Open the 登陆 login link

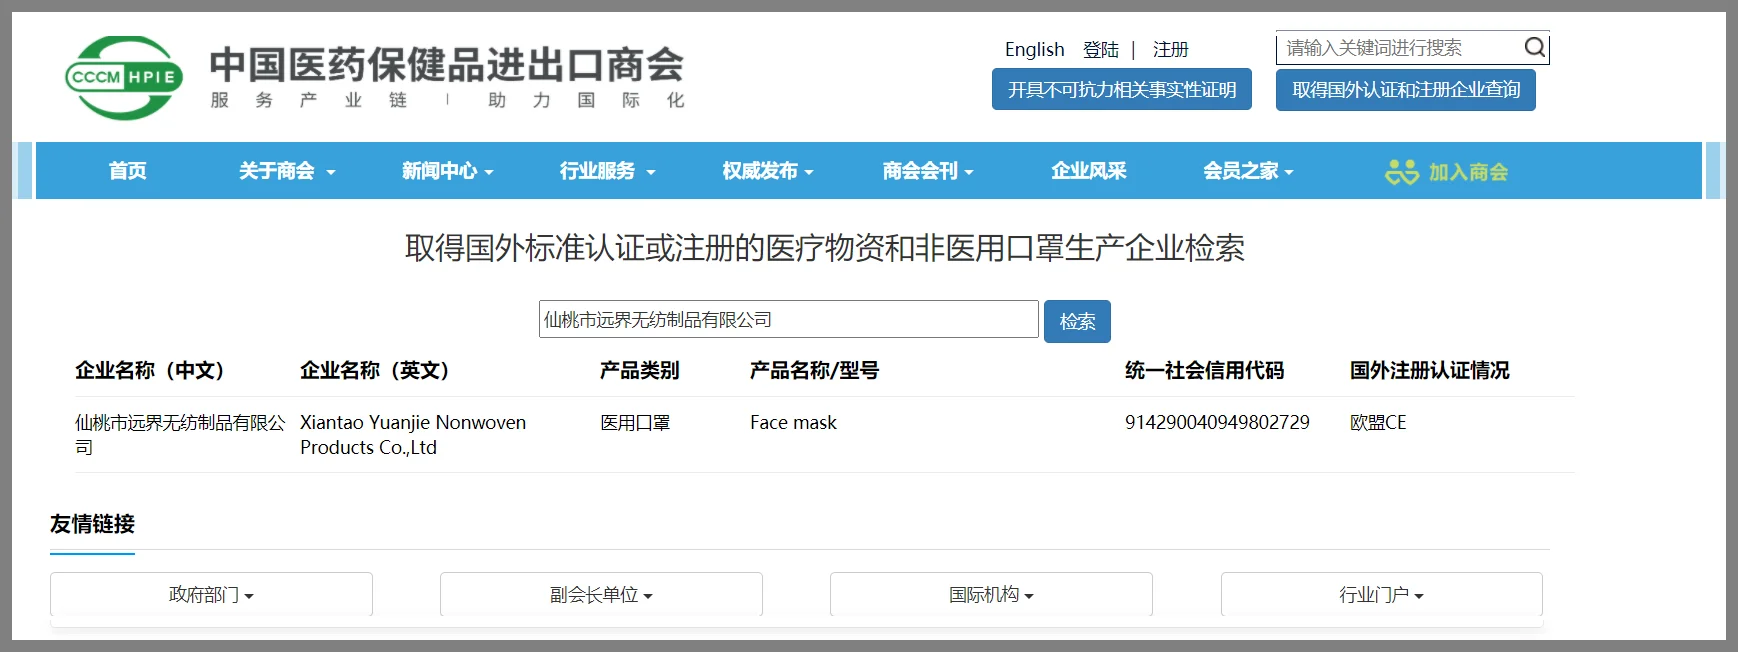[x=1100, y=49]
